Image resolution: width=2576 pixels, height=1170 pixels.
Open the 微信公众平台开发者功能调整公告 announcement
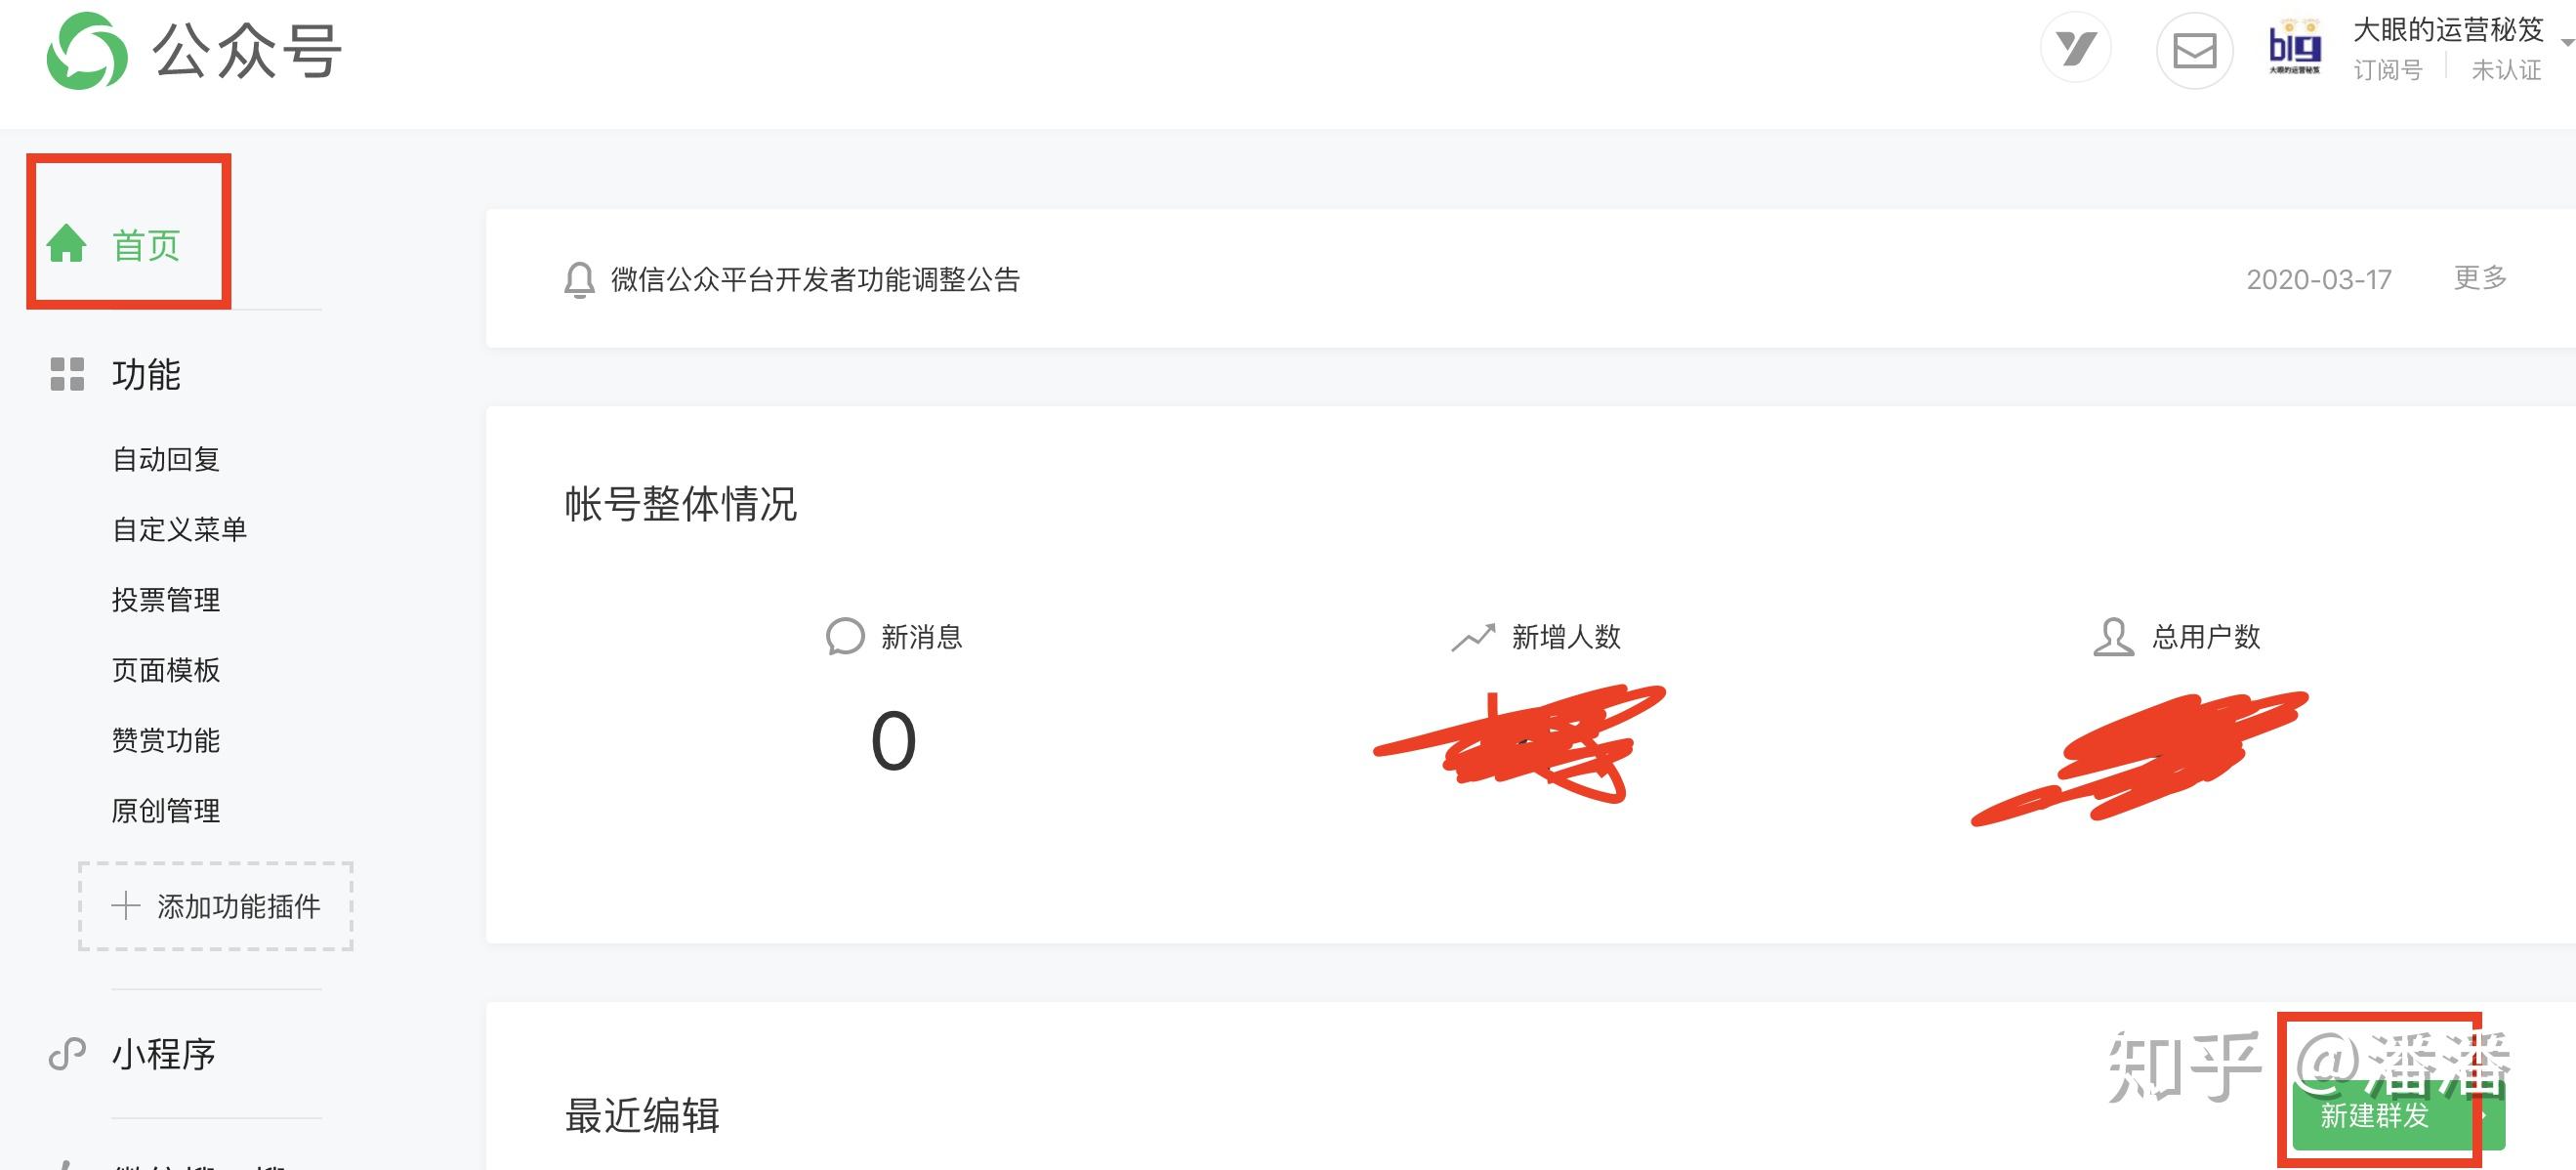coord(815,280)
